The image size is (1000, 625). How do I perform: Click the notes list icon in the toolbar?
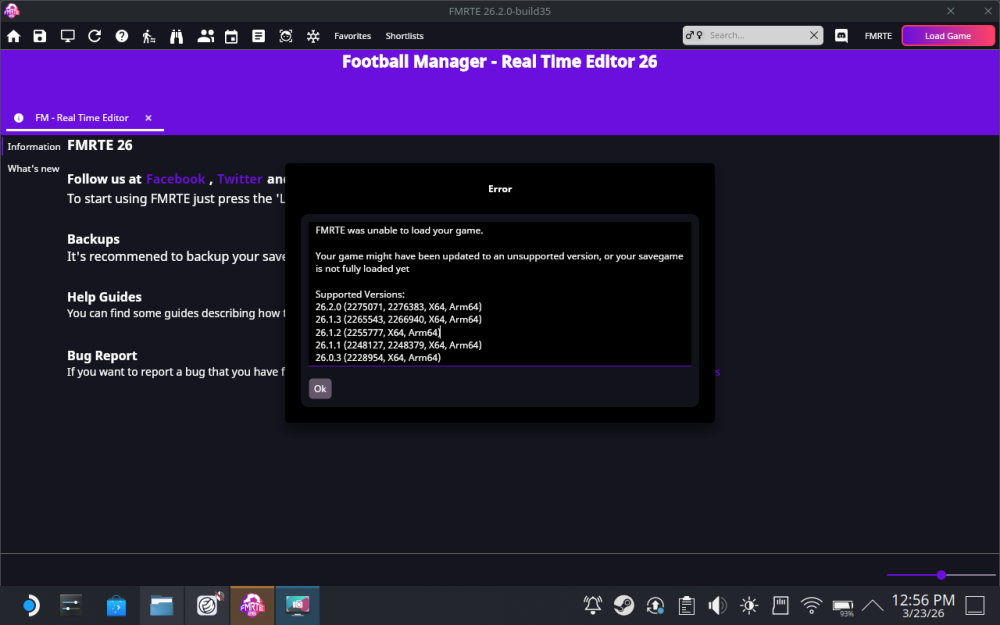(258, 35)
